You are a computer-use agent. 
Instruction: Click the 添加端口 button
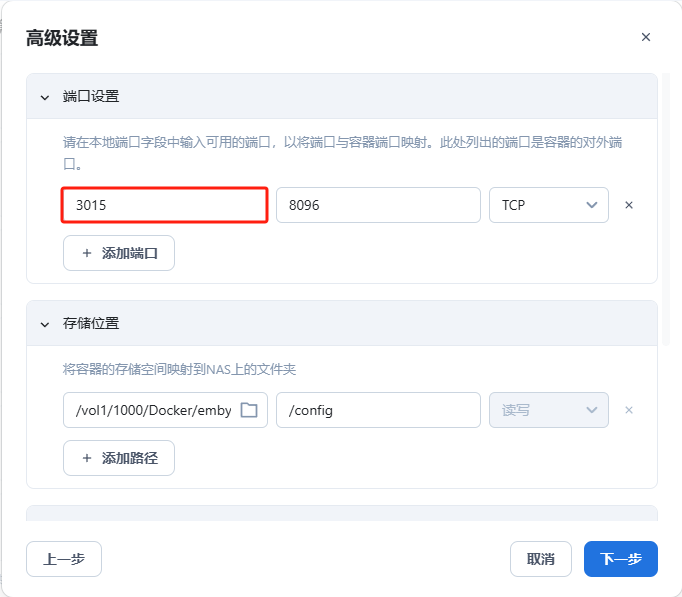[x=119, y=253]
